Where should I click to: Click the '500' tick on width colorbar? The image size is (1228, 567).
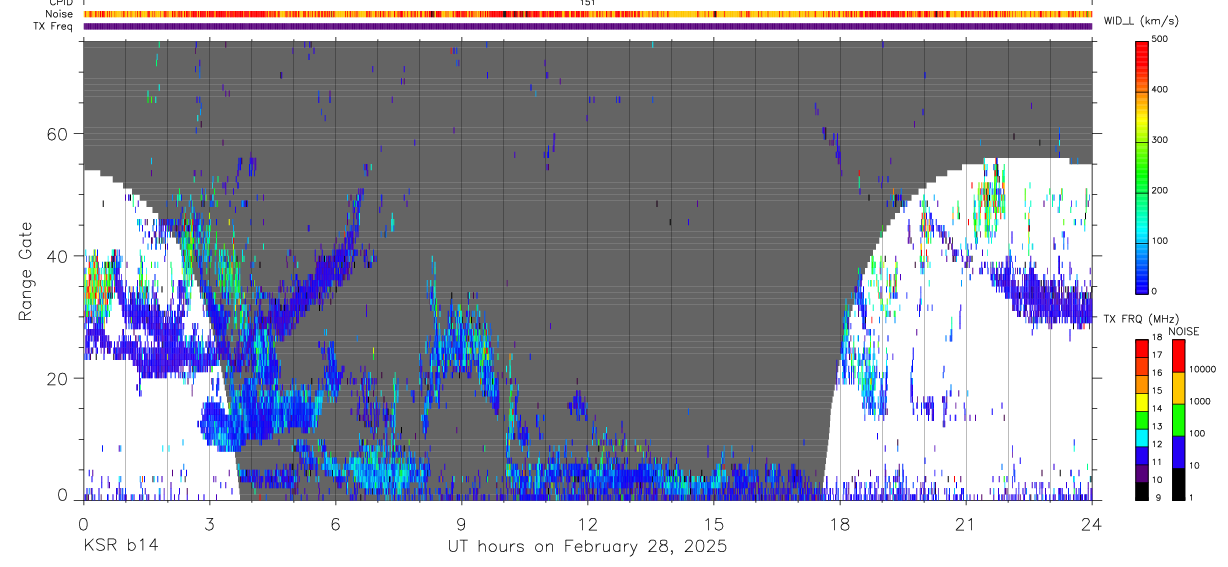click(x=1160, y=39)
